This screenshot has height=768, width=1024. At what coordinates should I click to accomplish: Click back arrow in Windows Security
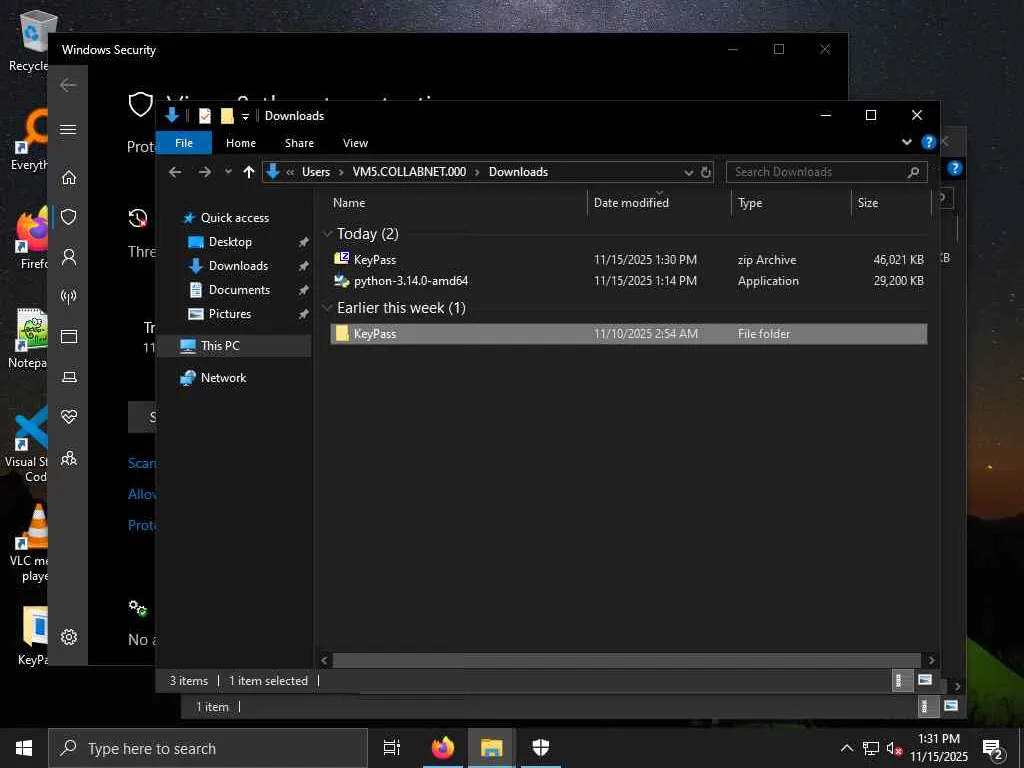point(68,85)
